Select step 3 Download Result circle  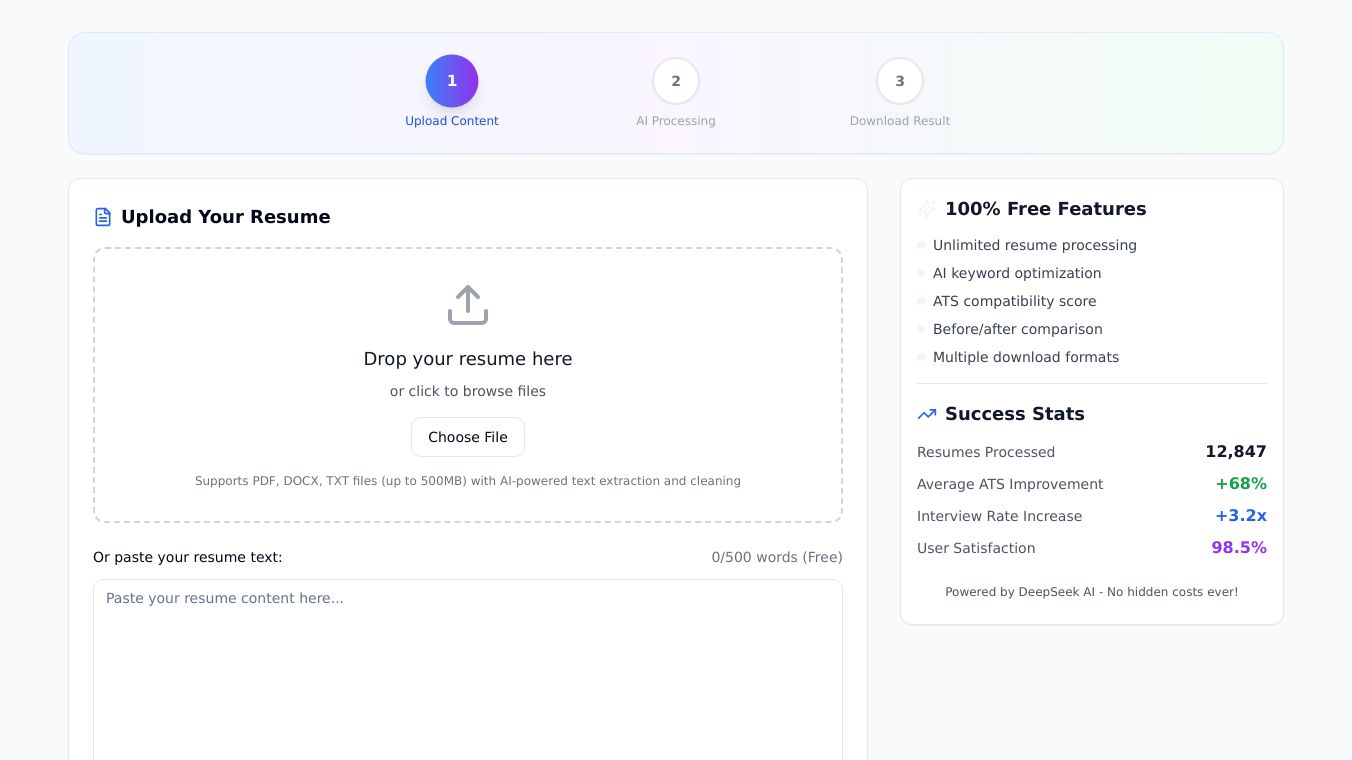point(900,81)
